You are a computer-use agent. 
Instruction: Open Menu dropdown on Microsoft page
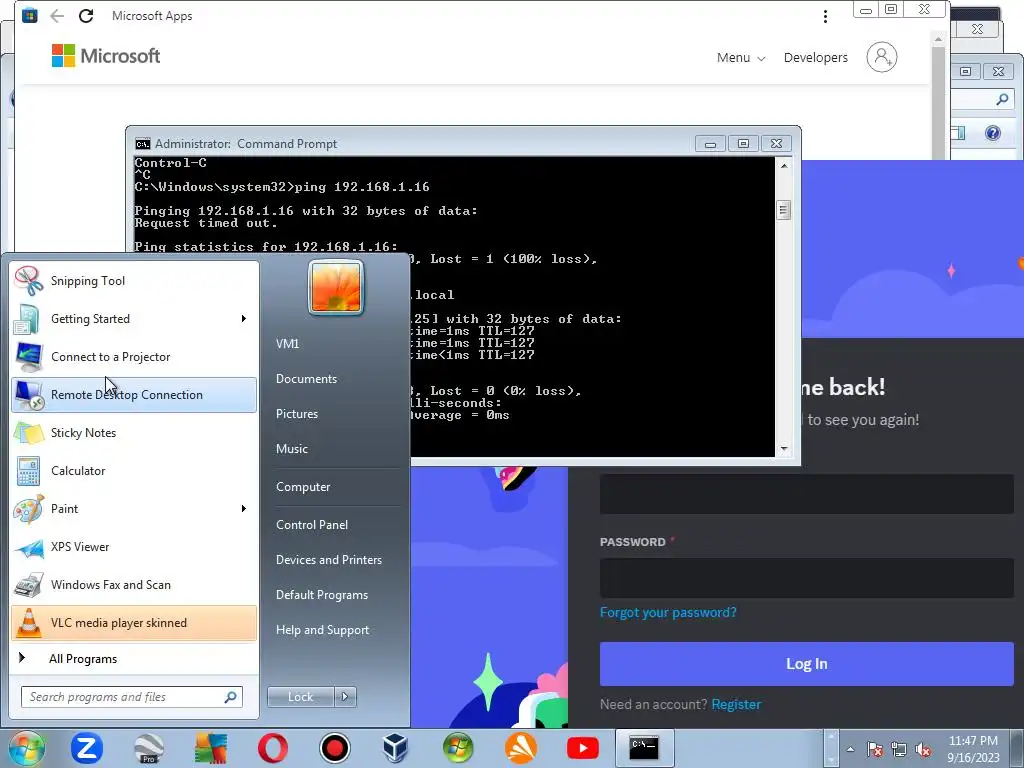[x=741, y=57]
